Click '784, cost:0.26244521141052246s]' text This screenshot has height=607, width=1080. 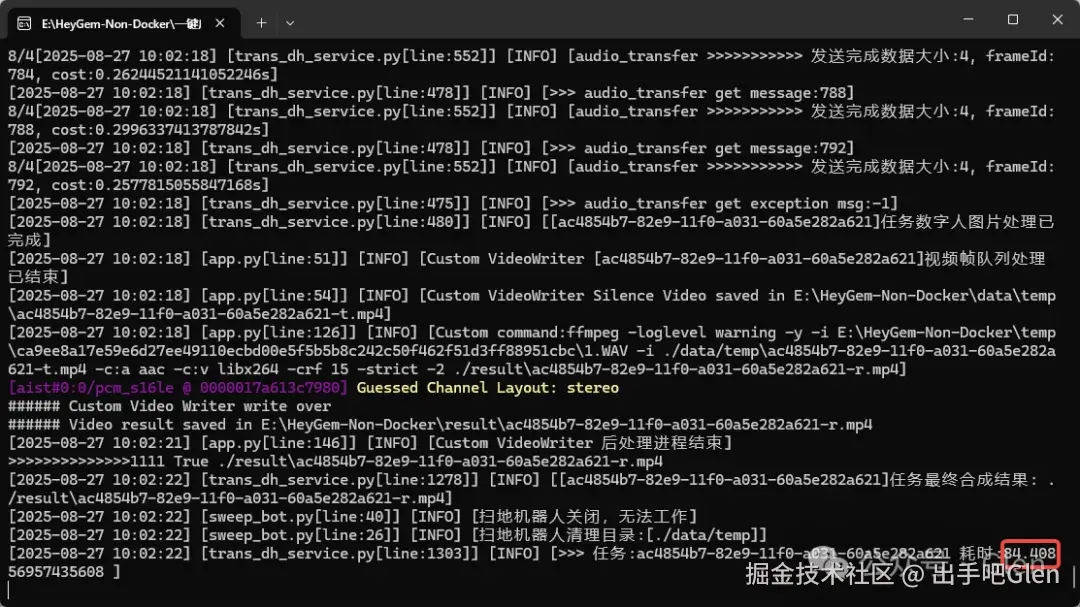143,74
